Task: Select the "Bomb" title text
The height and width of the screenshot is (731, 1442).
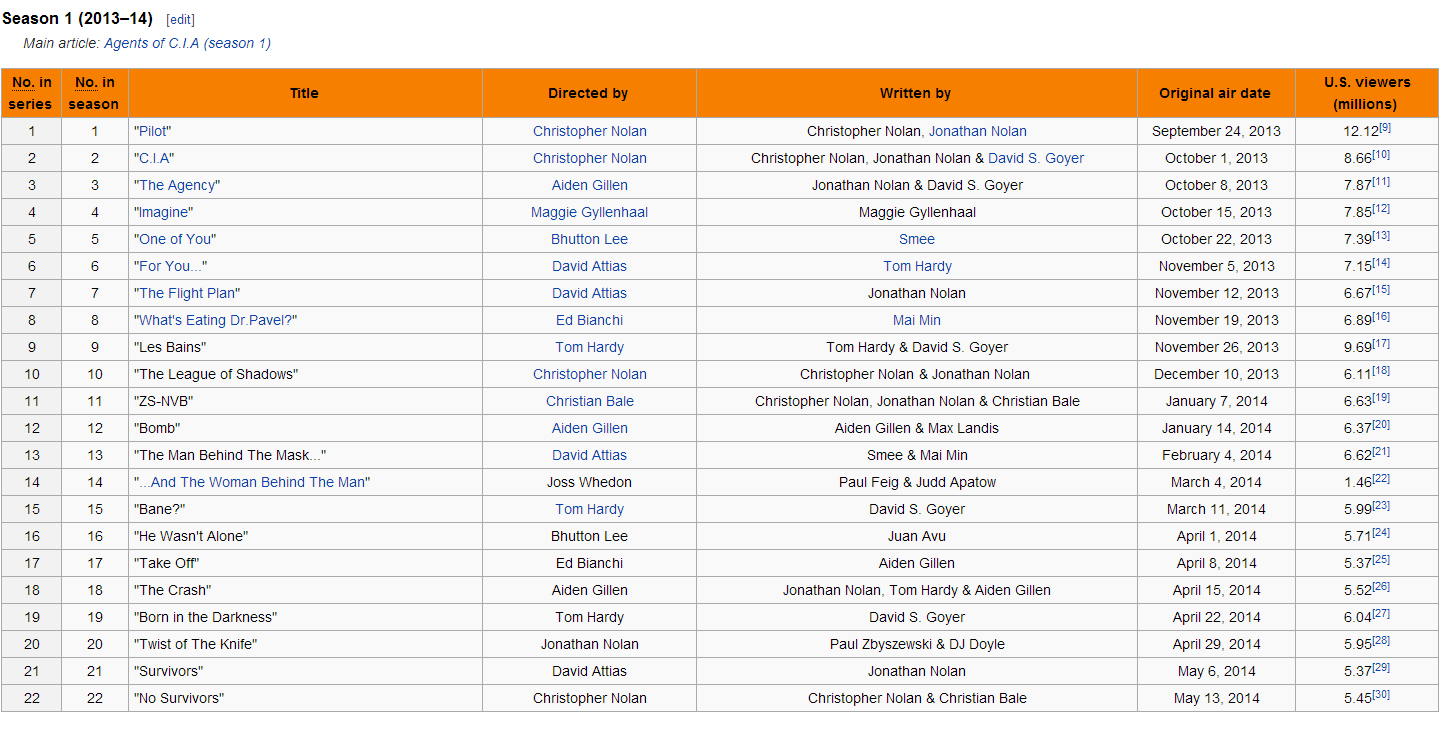Action: tap(157, 428)
